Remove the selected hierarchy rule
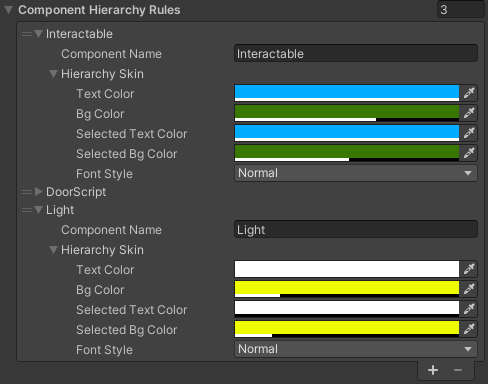The height and width of the screenshot is (384, 488). (458, 370)
